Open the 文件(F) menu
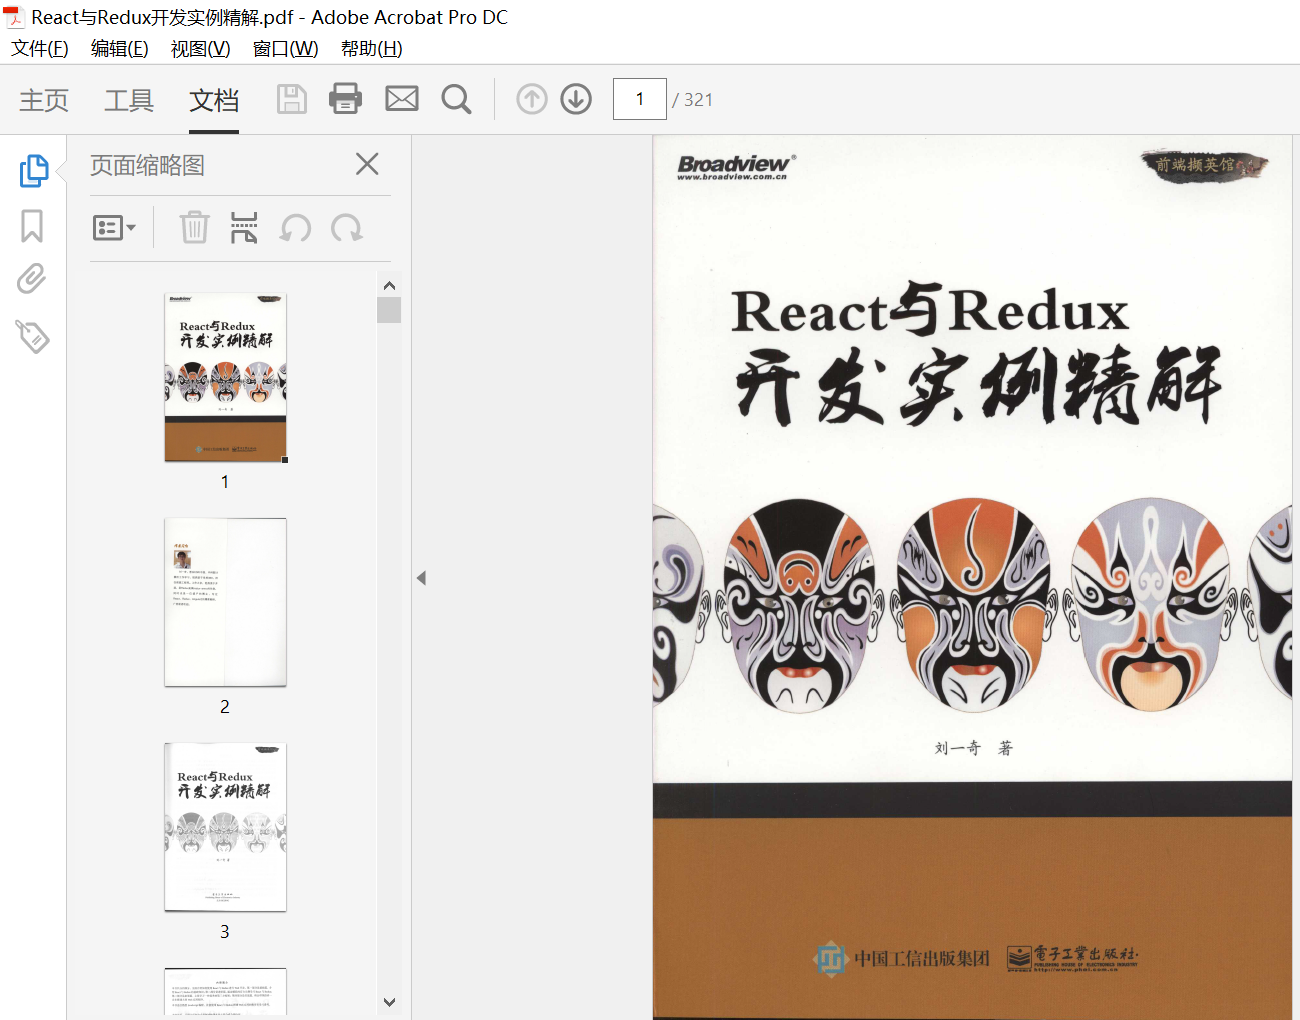 pos(40,48)
